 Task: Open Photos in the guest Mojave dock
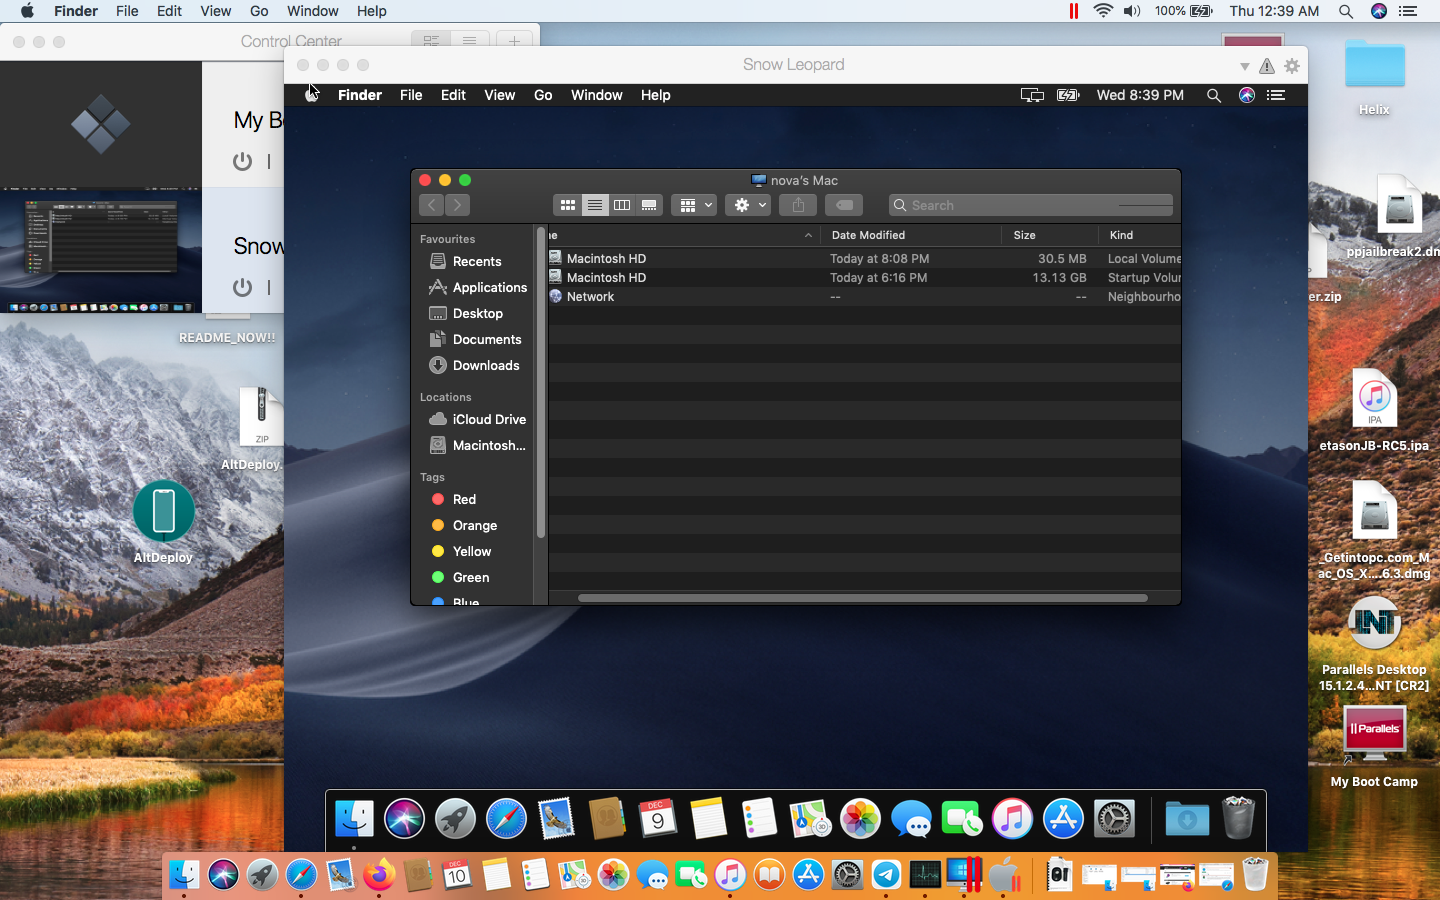[x=860, y=819]
